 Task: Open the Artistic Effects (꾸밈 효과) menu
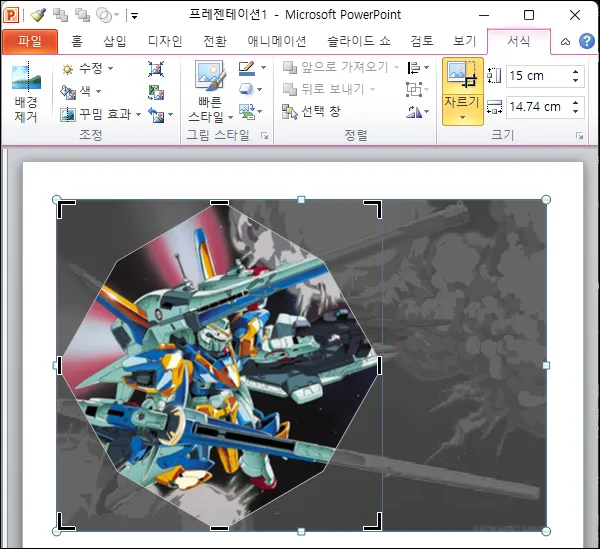coord(101,114)
